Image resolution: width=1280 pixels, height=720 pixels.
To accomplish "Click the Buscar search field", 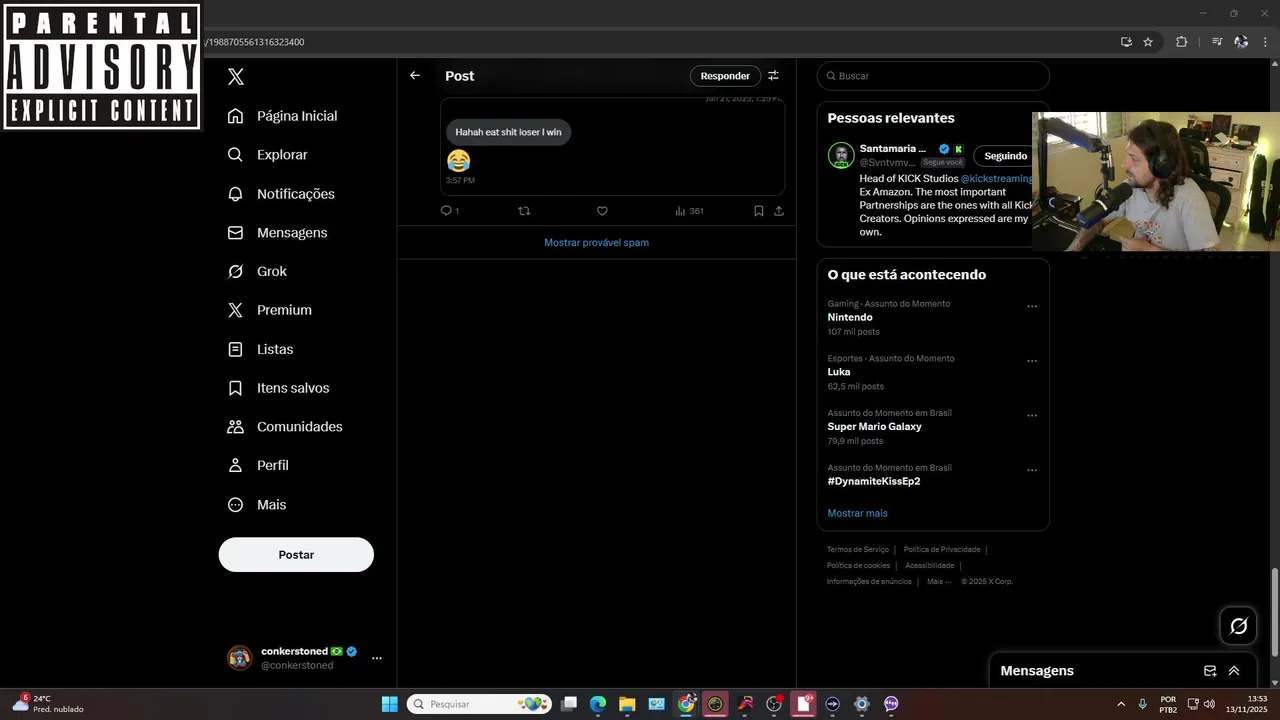I will pyautogui.click(x=933, y=76).
